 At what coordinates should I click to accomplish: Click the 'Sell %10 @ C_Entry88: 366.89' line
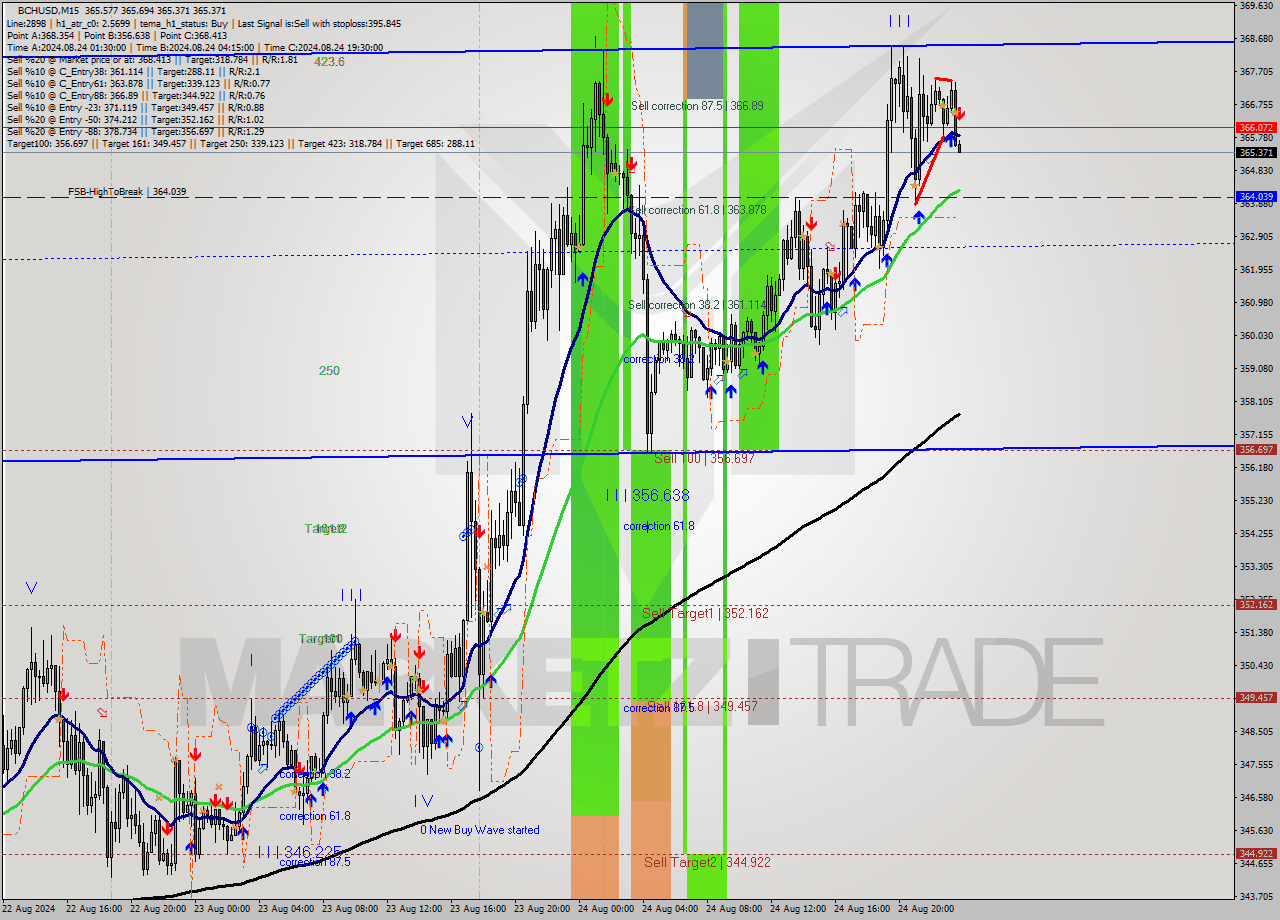135,95
